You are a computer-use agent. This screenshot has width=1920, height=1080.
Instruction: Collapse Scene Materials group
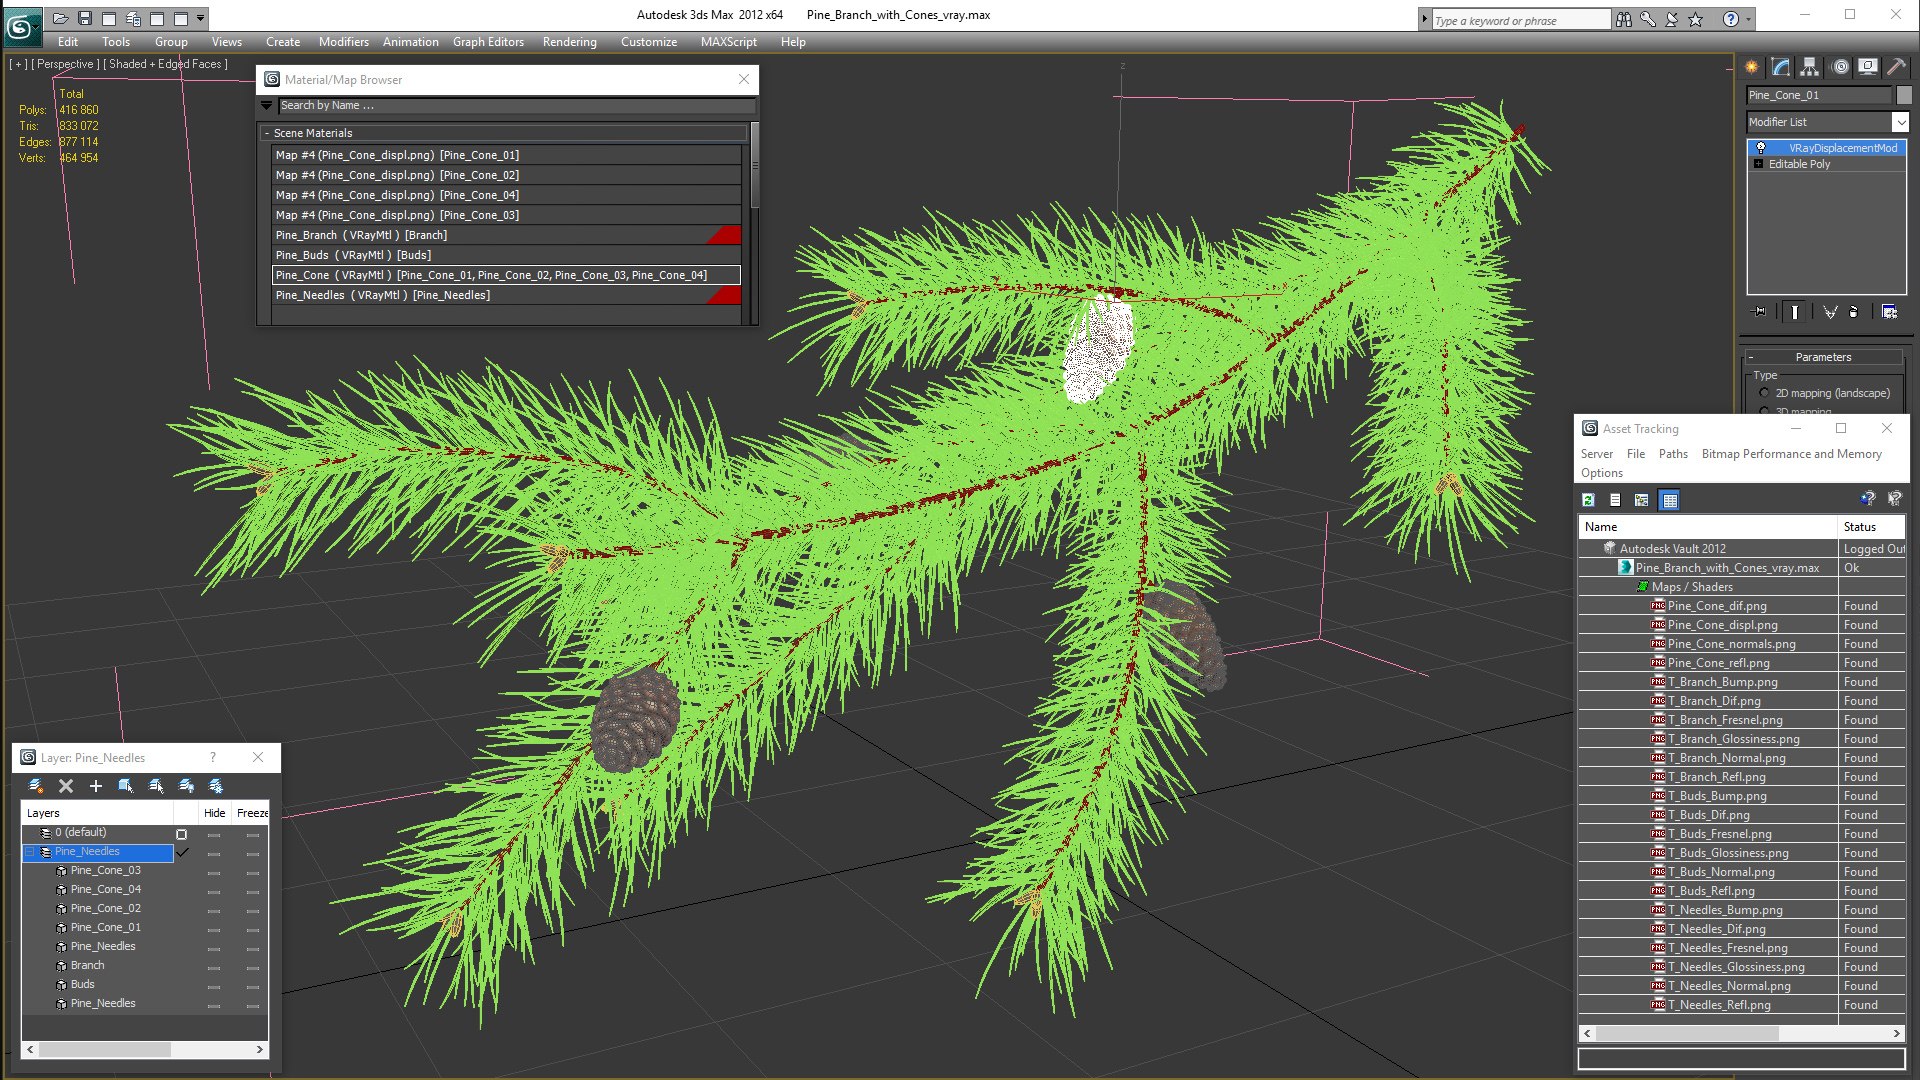point(267,133)
